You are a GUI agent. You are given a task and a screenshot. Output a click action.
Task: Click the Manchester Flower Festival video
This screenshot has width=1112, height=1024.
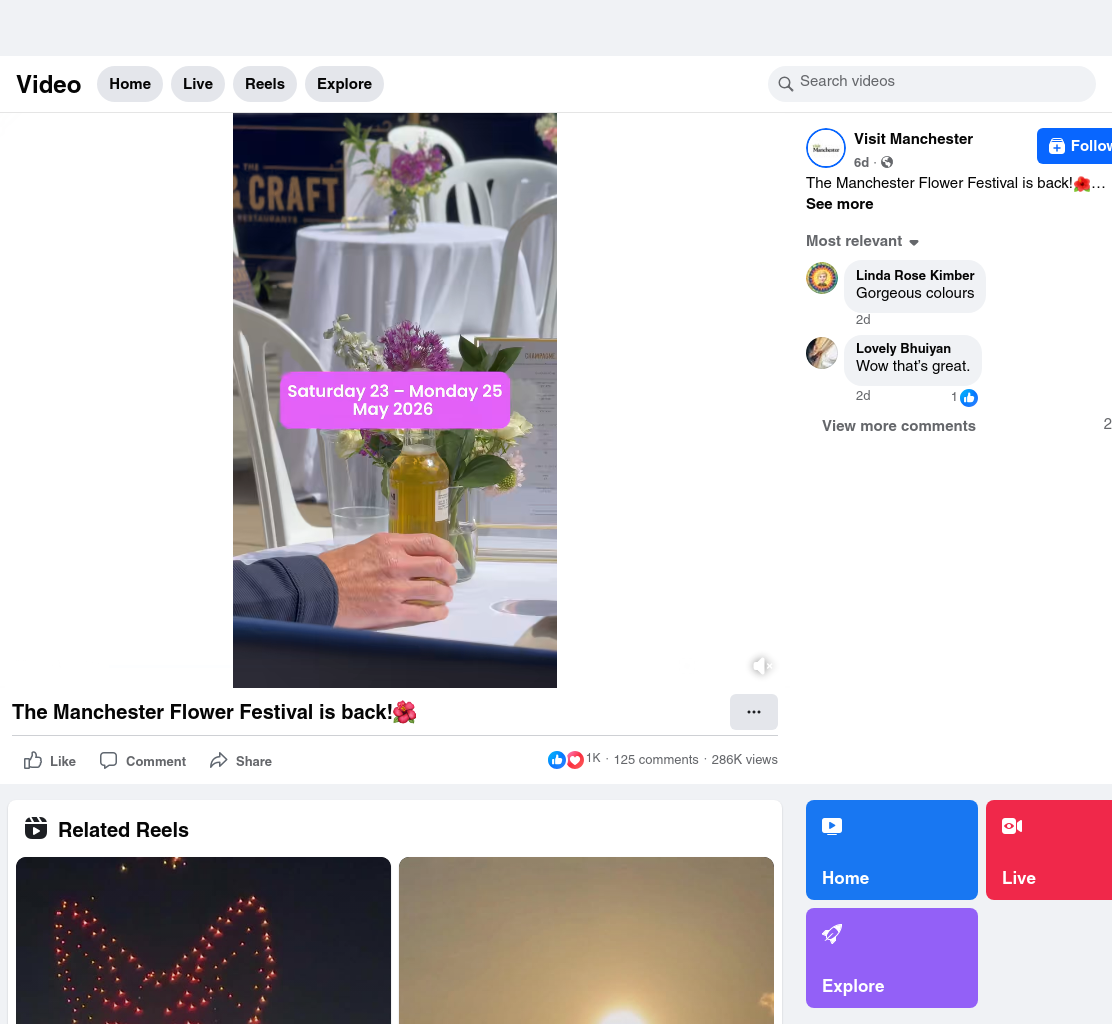395,400
